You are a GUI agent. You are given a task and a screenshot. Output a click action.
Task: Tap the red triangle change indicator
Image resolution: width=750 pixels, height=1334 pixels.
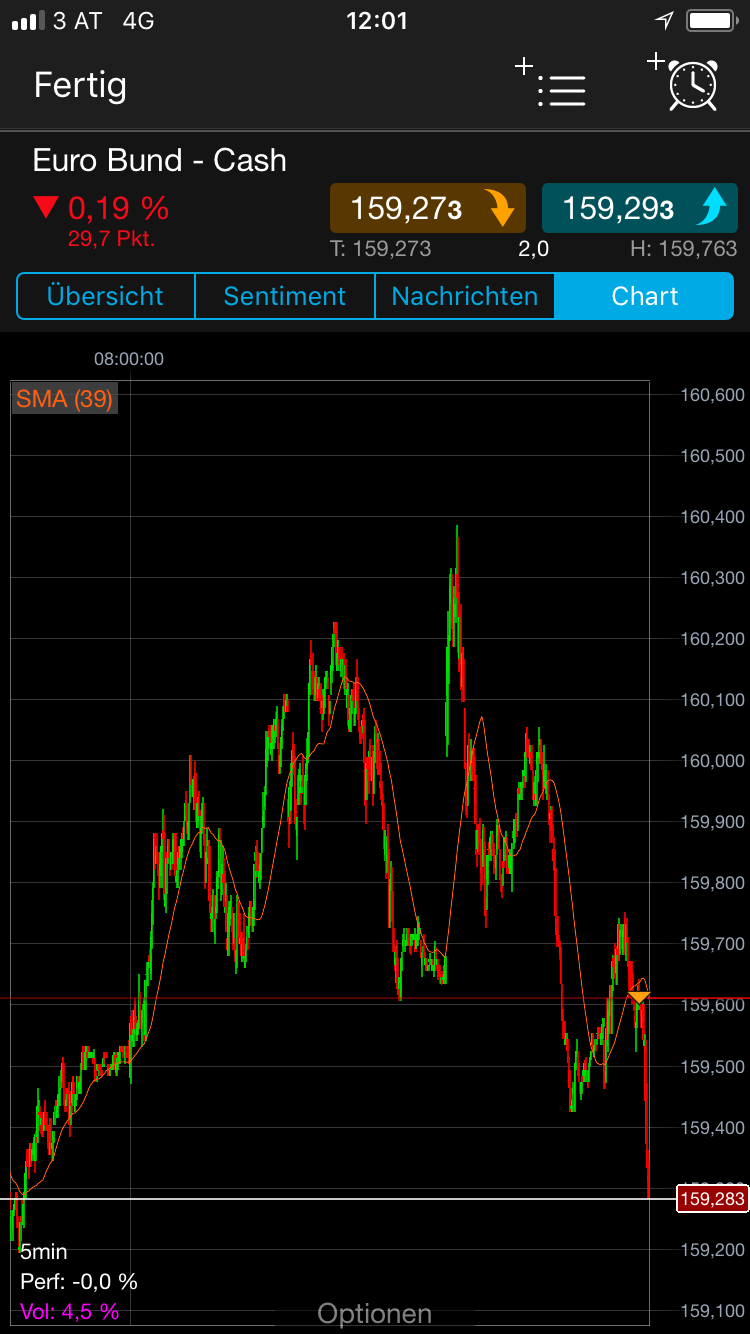46,208
